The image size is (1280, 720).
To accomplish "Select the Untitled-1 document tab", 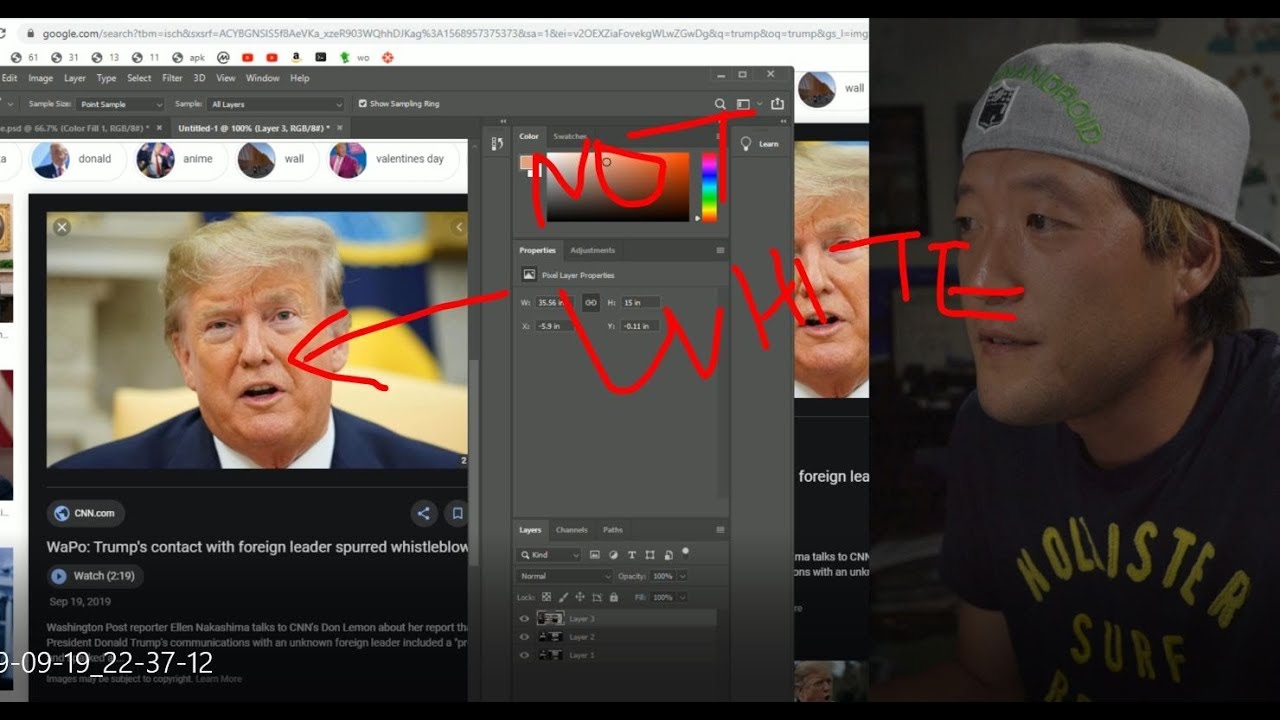I will point(259,128).
